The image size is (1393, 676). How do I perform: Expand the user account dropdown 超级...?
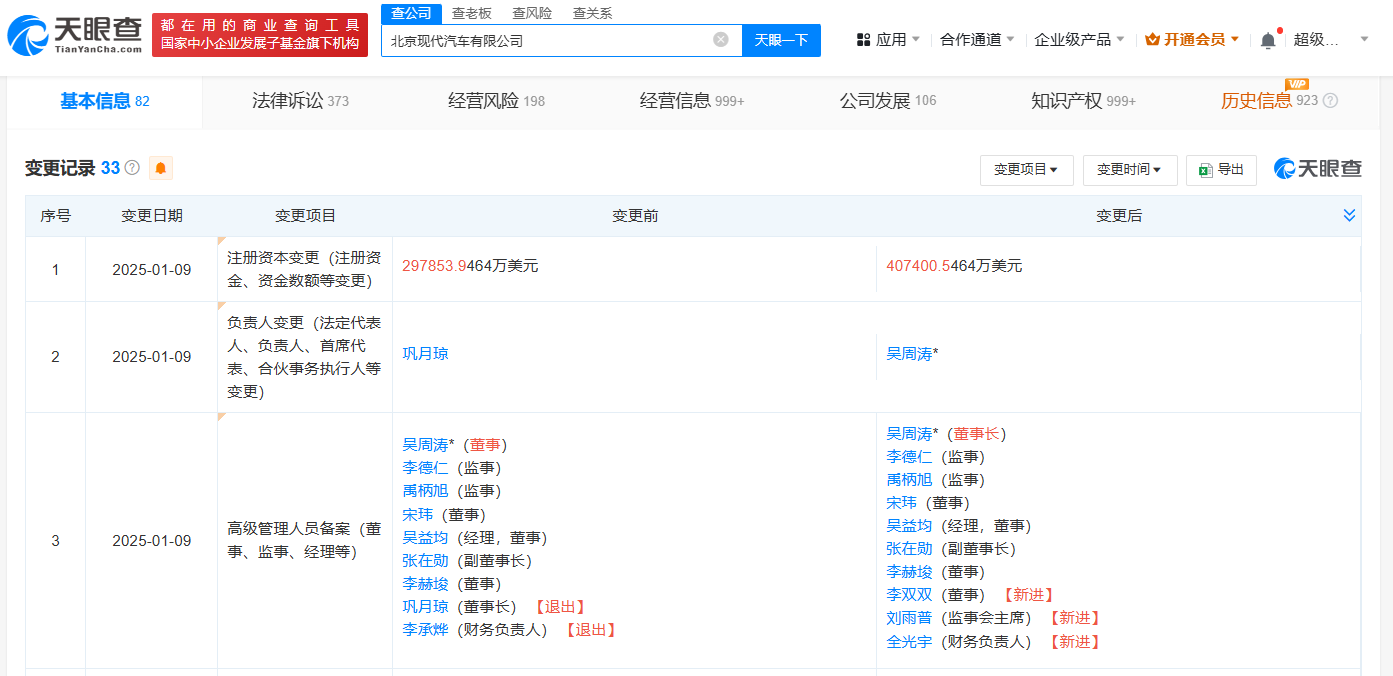pyautogui.click(x=1331, y=40)
